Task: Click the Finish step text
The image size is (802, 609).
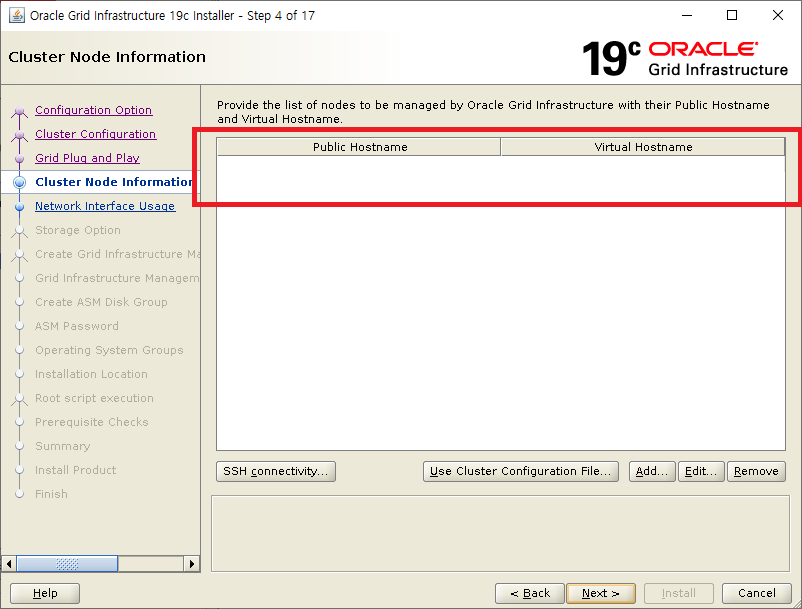Action: click(51, 494)
